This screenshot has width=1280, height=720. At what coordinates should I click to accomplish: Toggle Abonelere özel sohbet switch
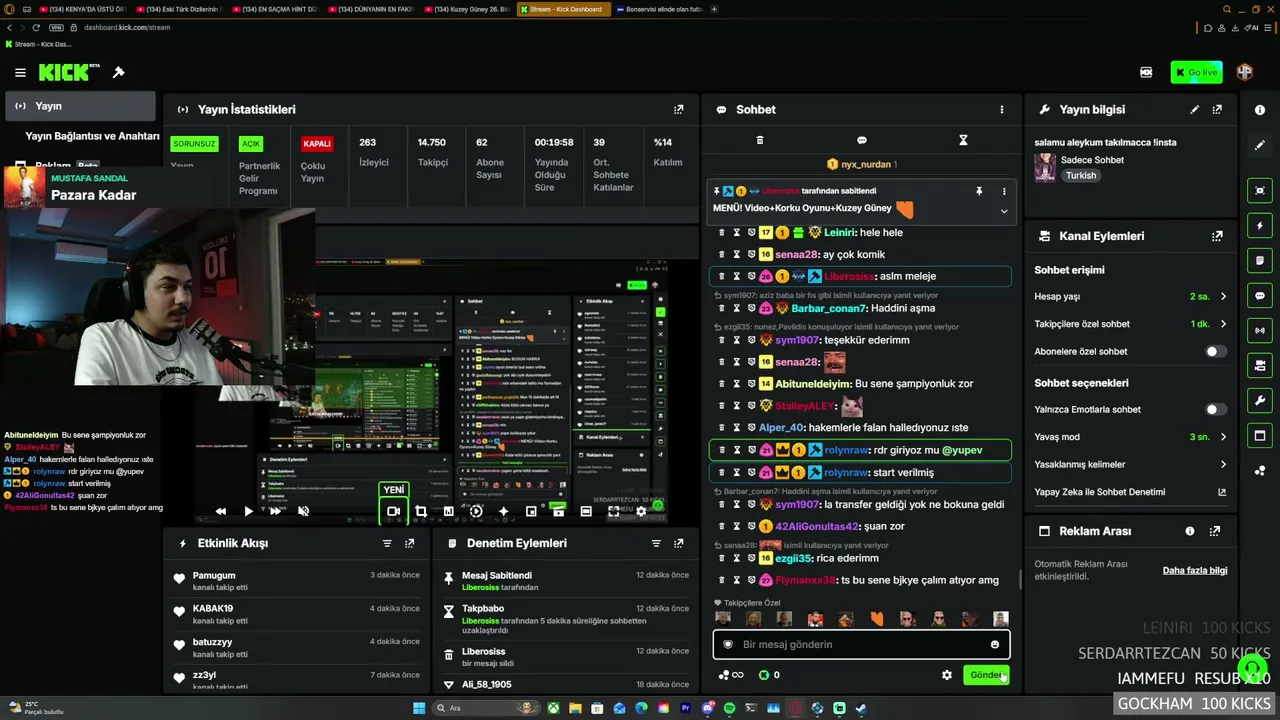(x=1216, y=352)
